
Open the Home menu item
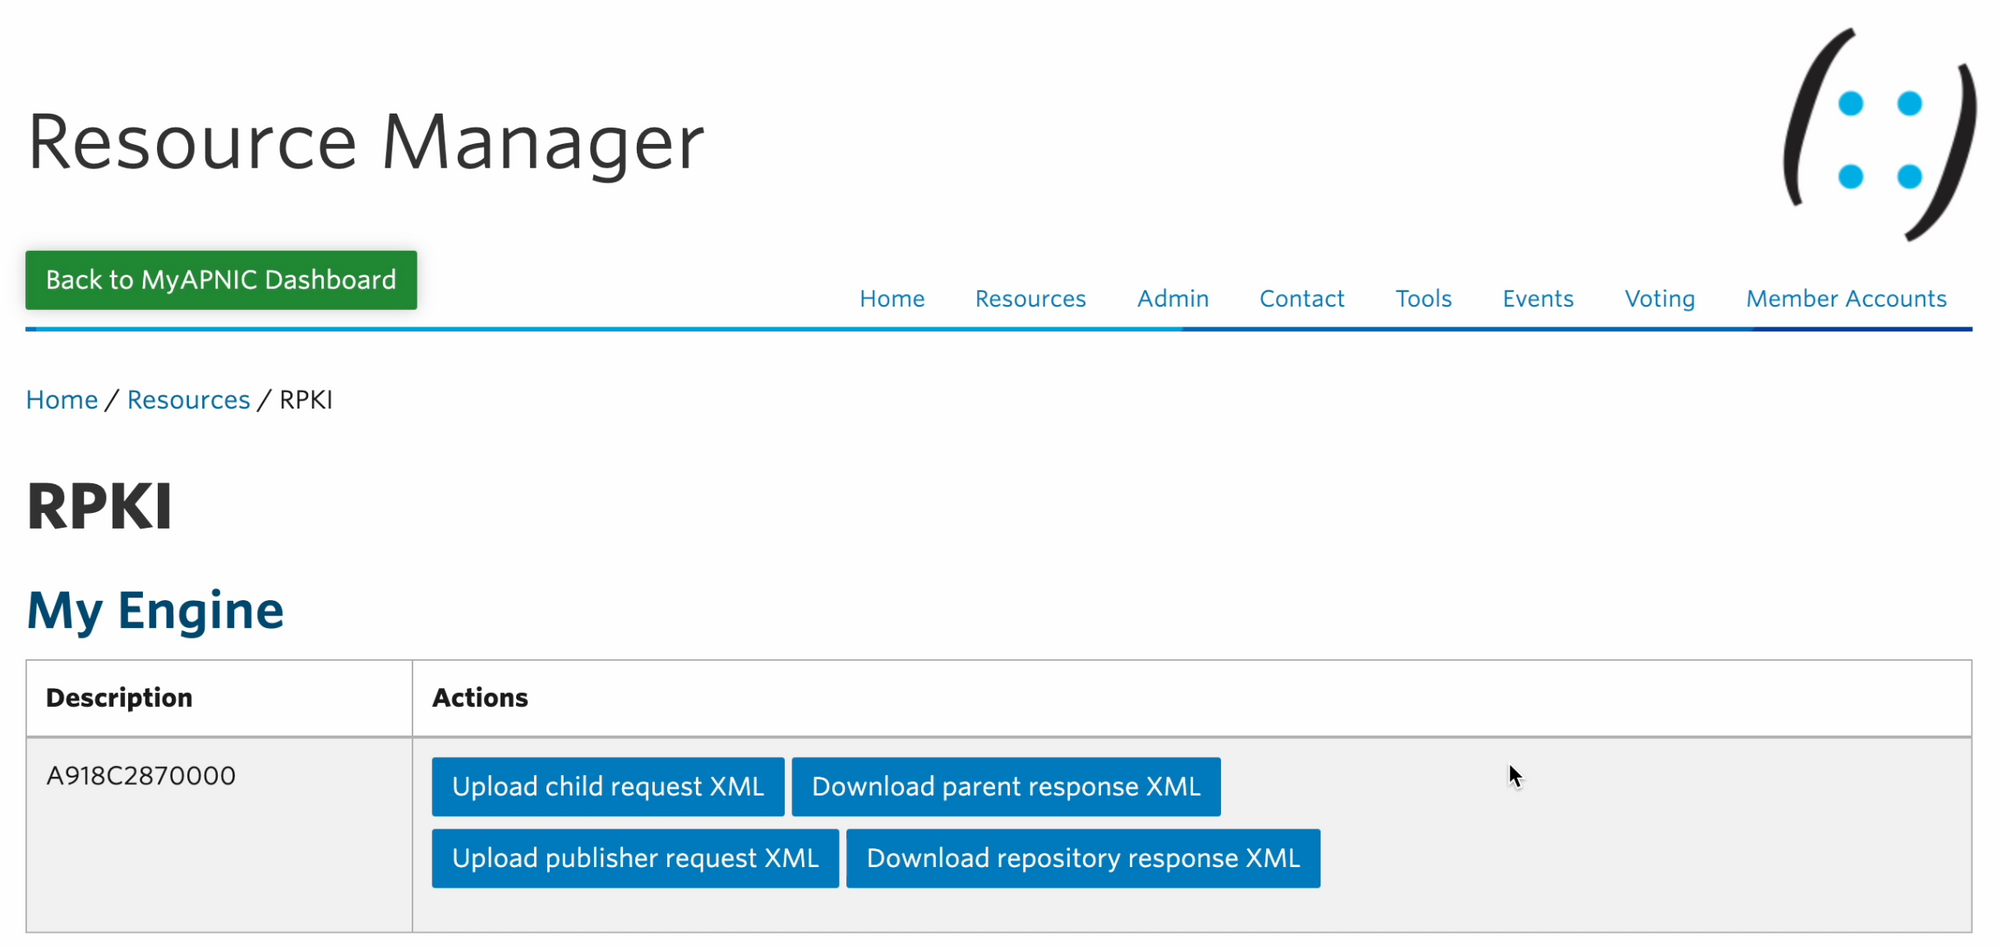point(892,298)
